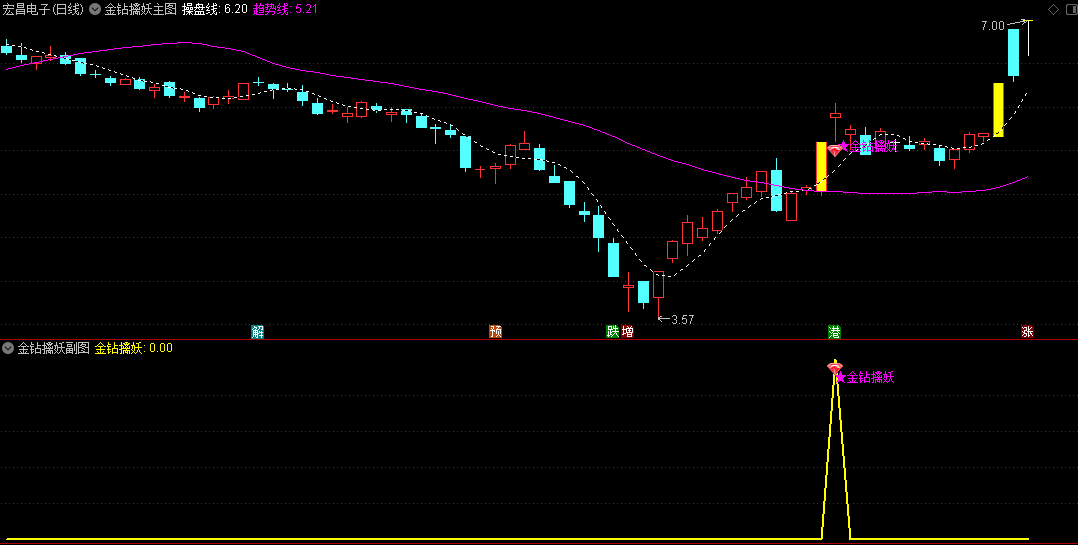The image size is (1078, 545).
Task: Click the 解 event marker
Action: [257, 332]
